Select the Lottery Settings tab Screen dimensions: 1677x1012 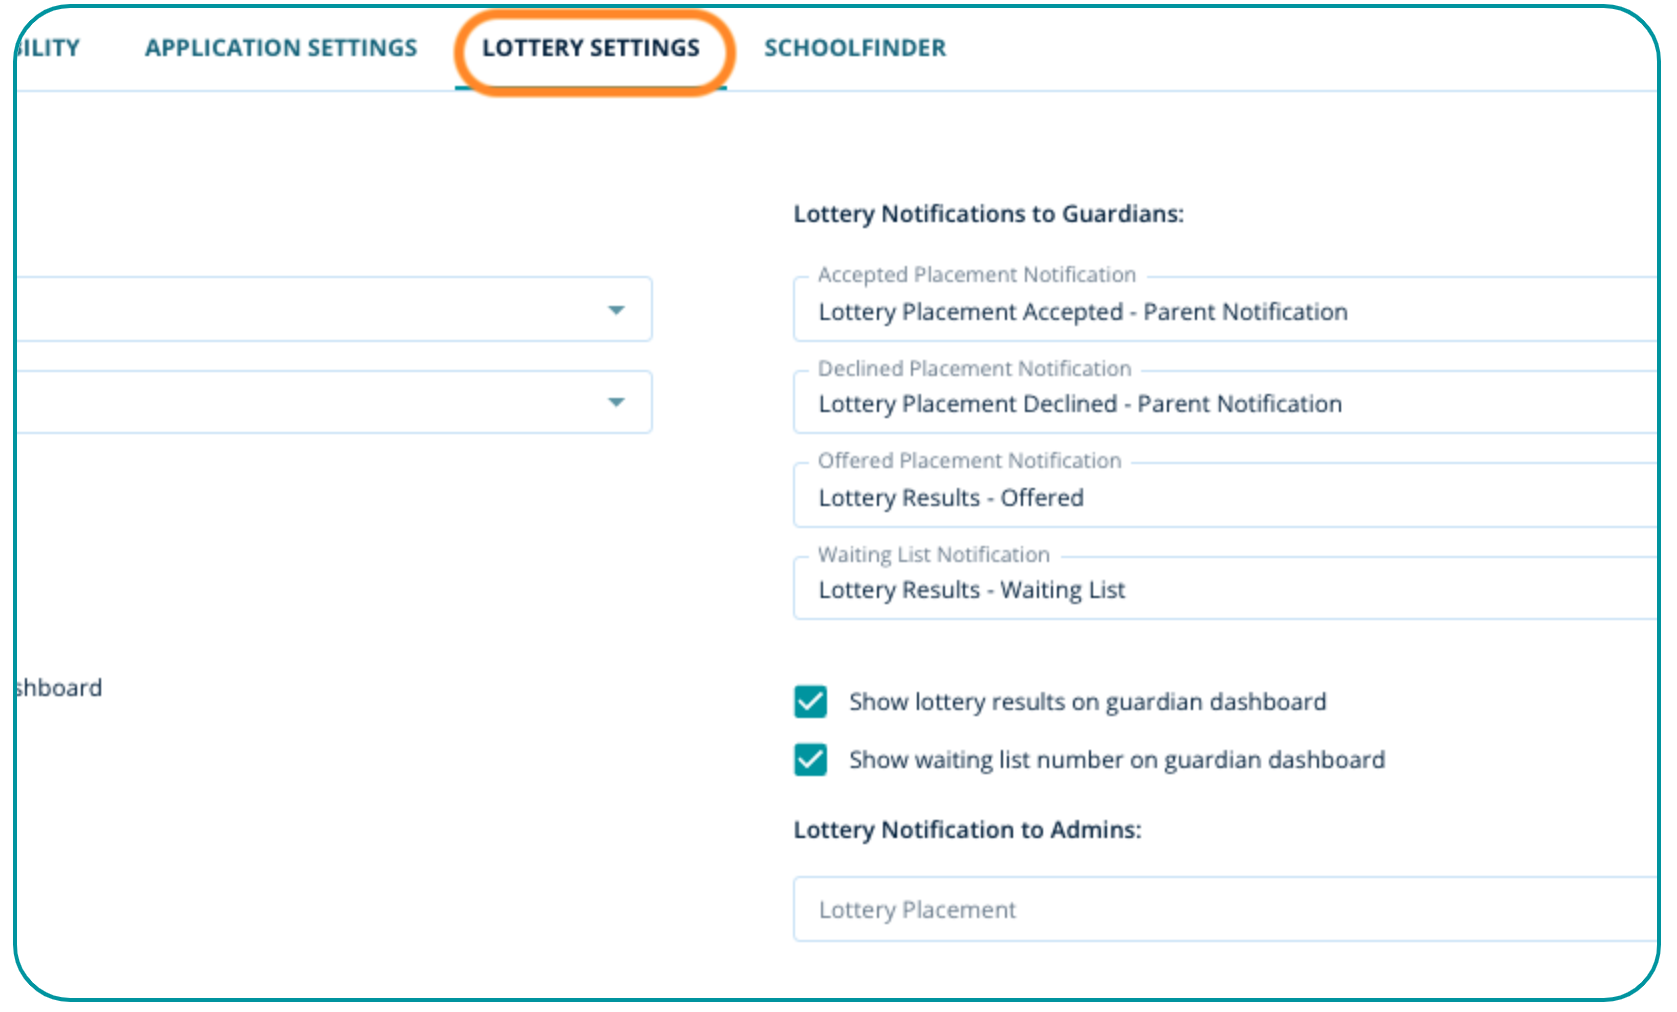point(591,48)
